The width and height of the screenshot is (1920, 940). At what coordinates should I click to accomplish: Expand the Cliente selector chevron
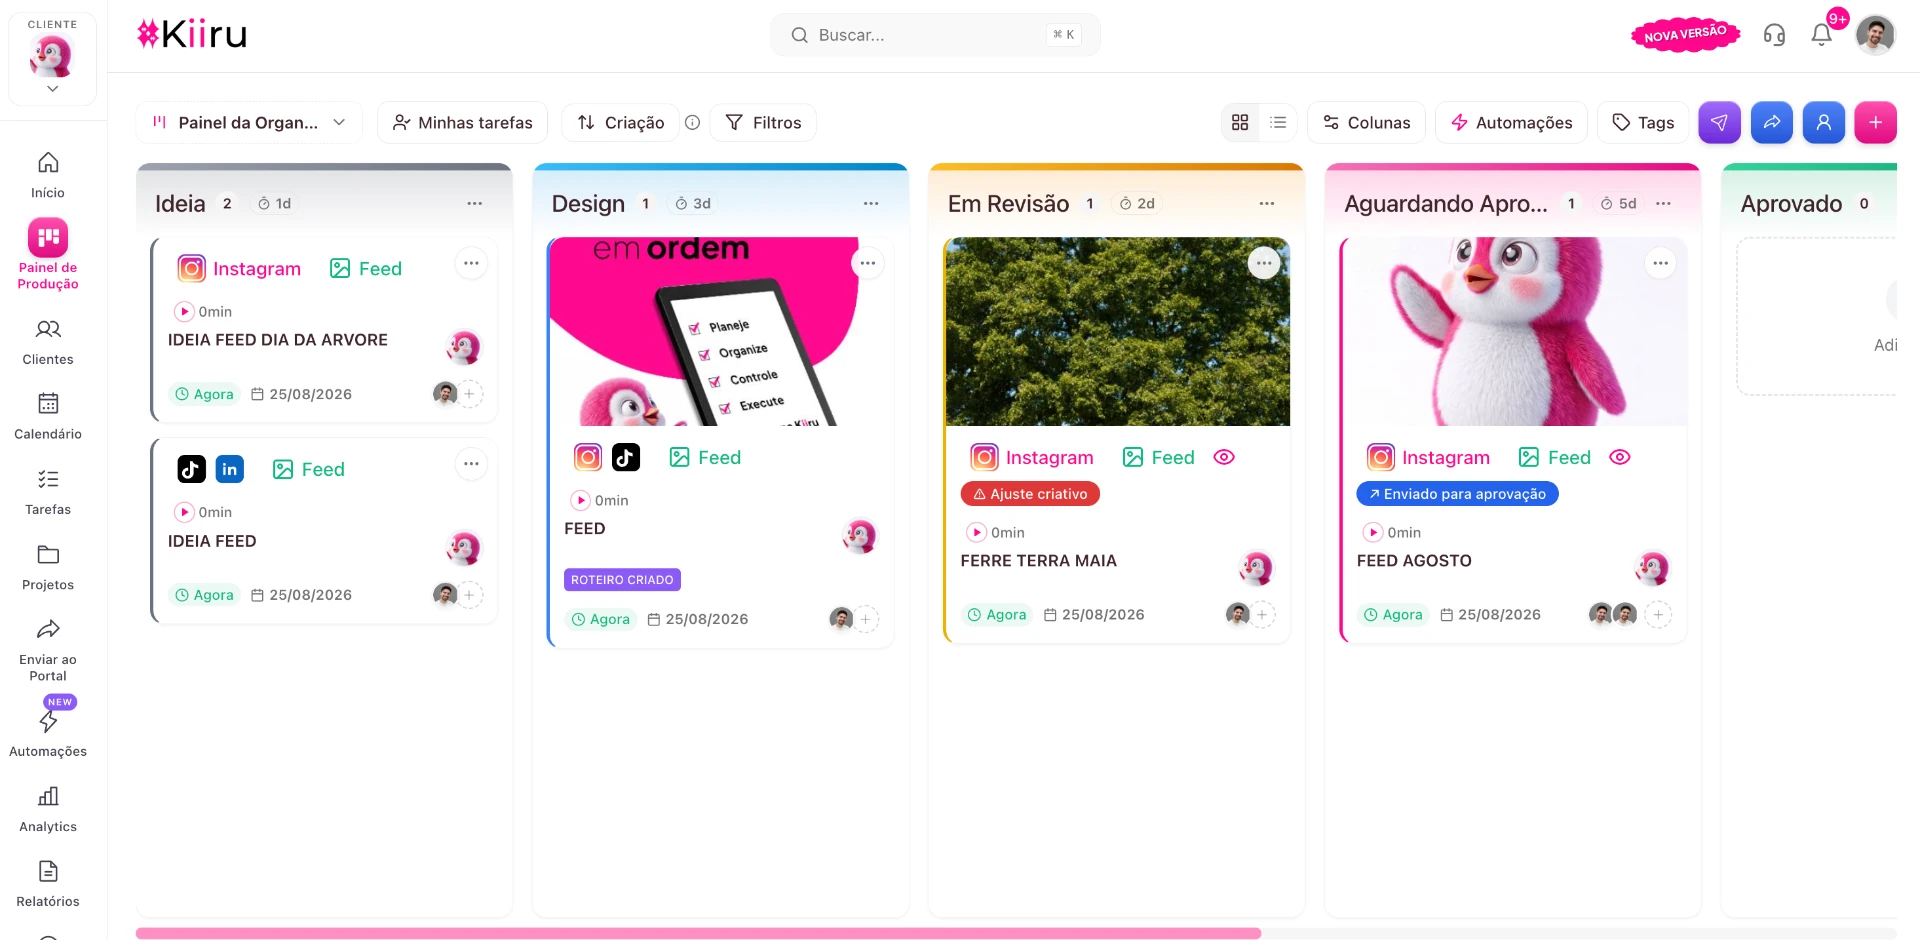[x=52, y=89]
